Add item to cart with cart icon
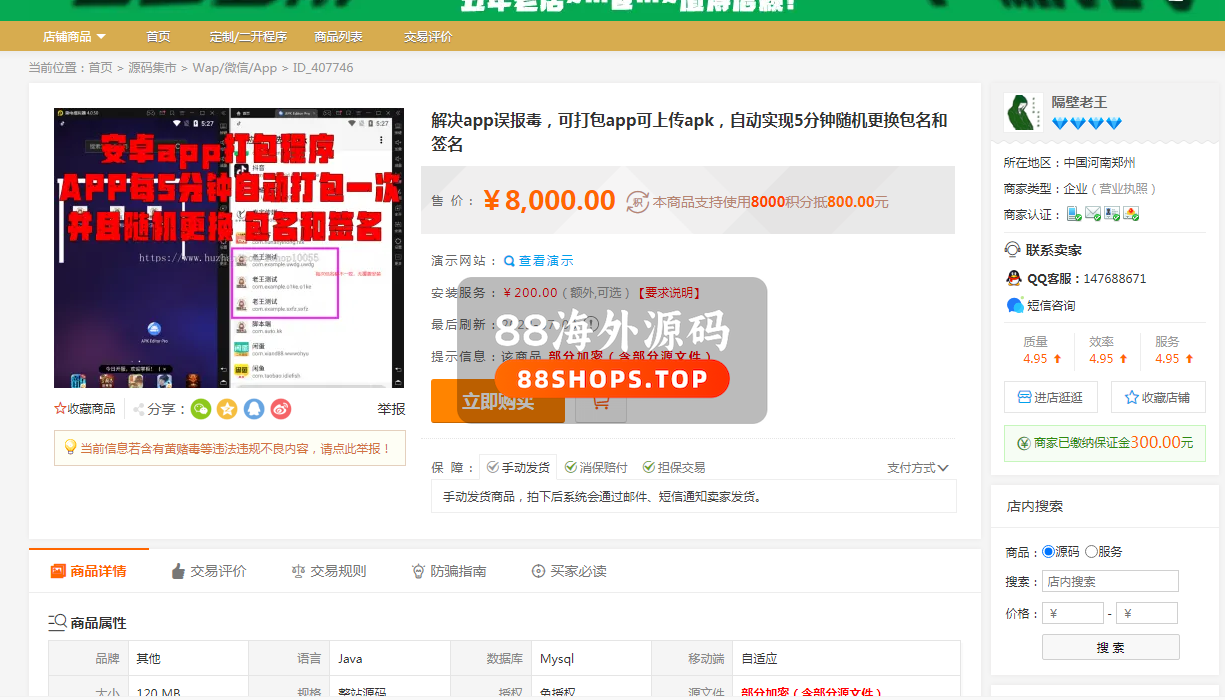Screen dimensions: 1225x700 coord(600,401)
